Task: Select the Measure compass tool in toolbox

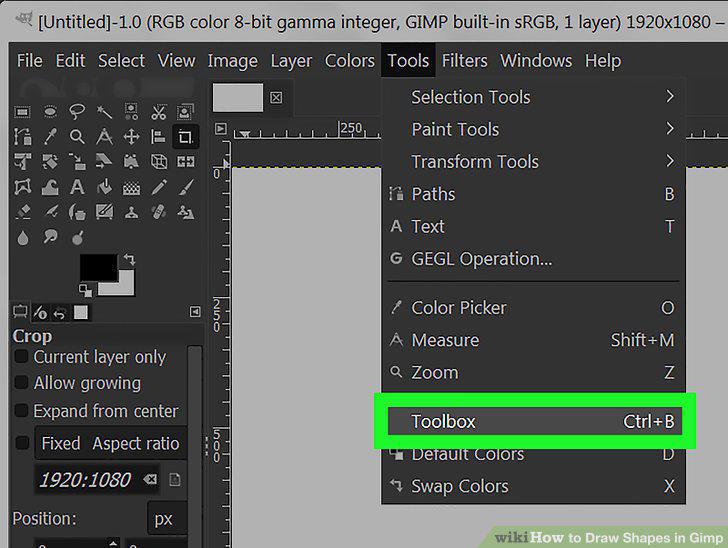Action: pyautogui.click(x=104, y=137)
